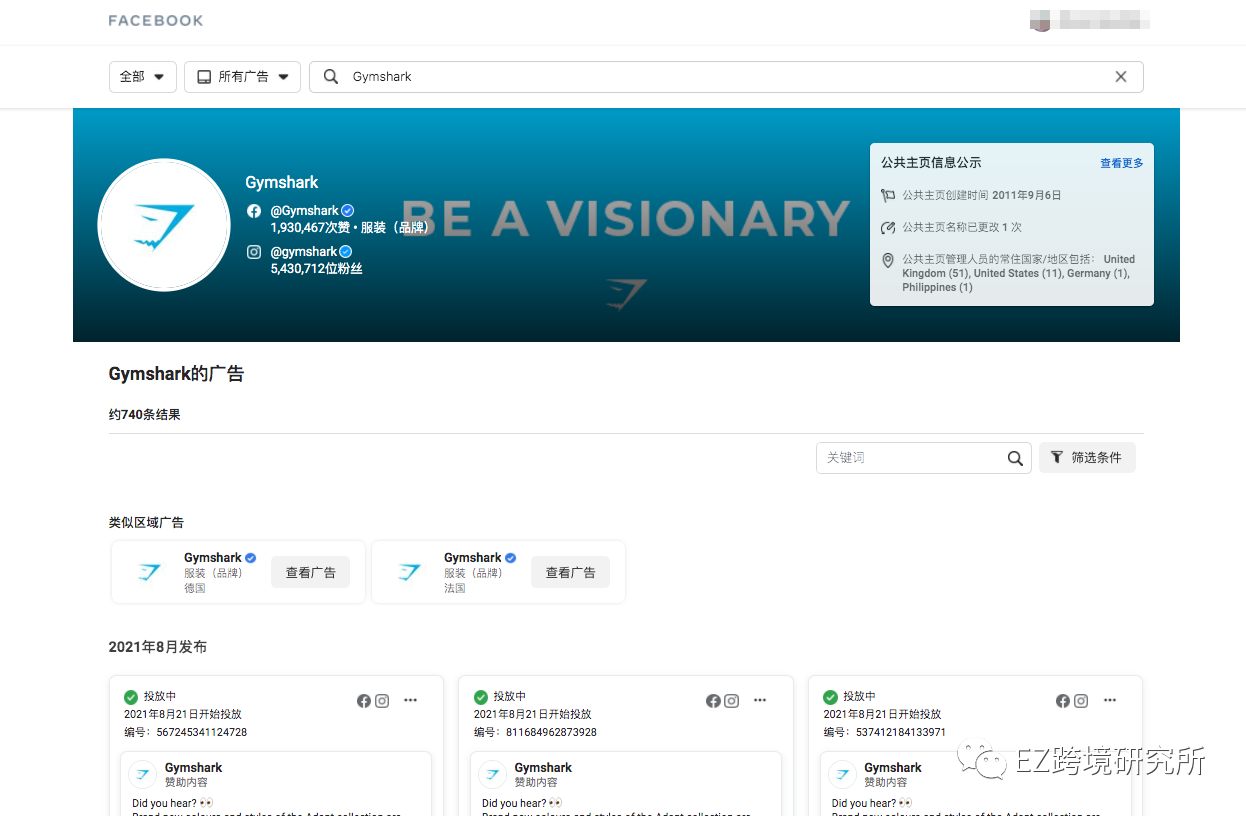Click the blurred user profile in the header
The height and width of the screenshot is (816, 1246).
pos(1090,19)
